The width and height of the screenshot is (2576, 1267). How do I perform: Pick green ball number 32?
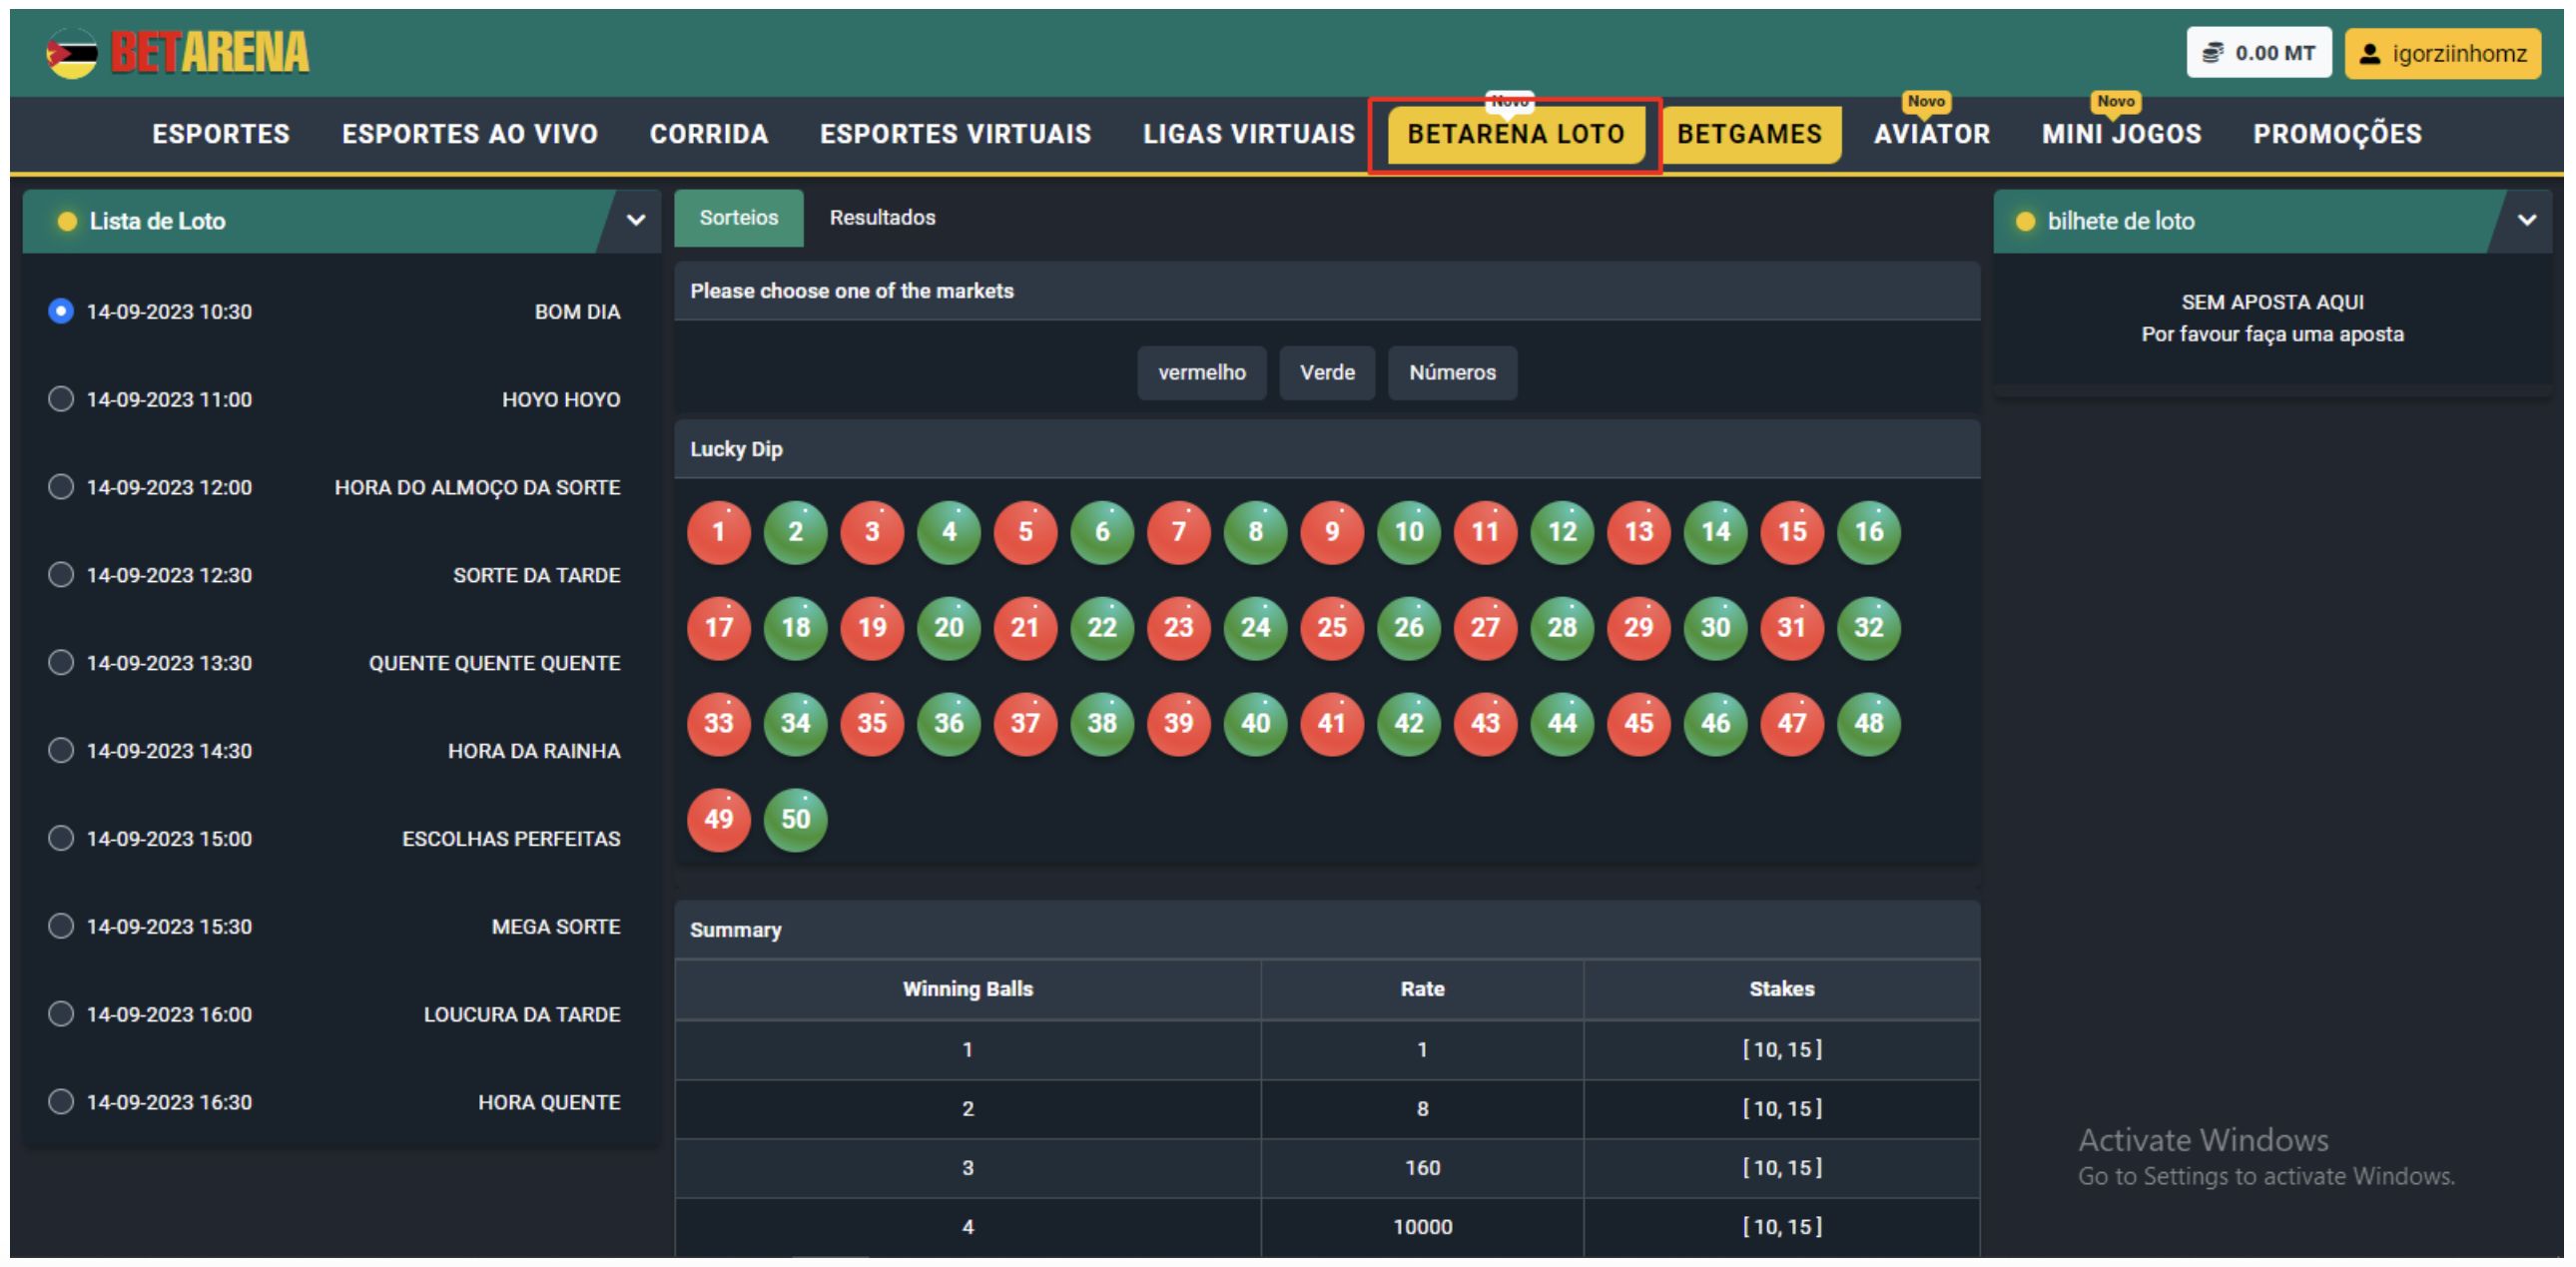point(1869,628)
